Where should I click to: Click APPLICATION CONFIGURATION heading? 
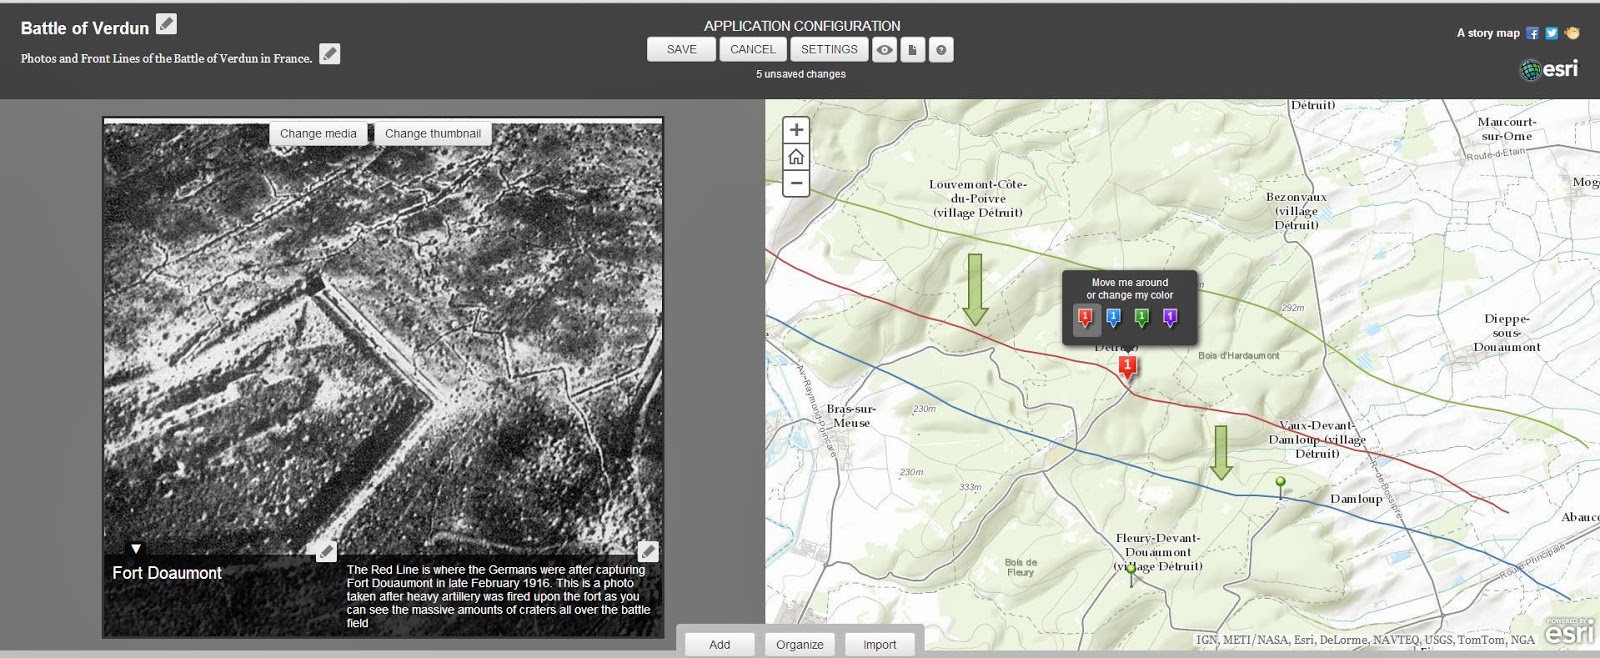point(802,26)
